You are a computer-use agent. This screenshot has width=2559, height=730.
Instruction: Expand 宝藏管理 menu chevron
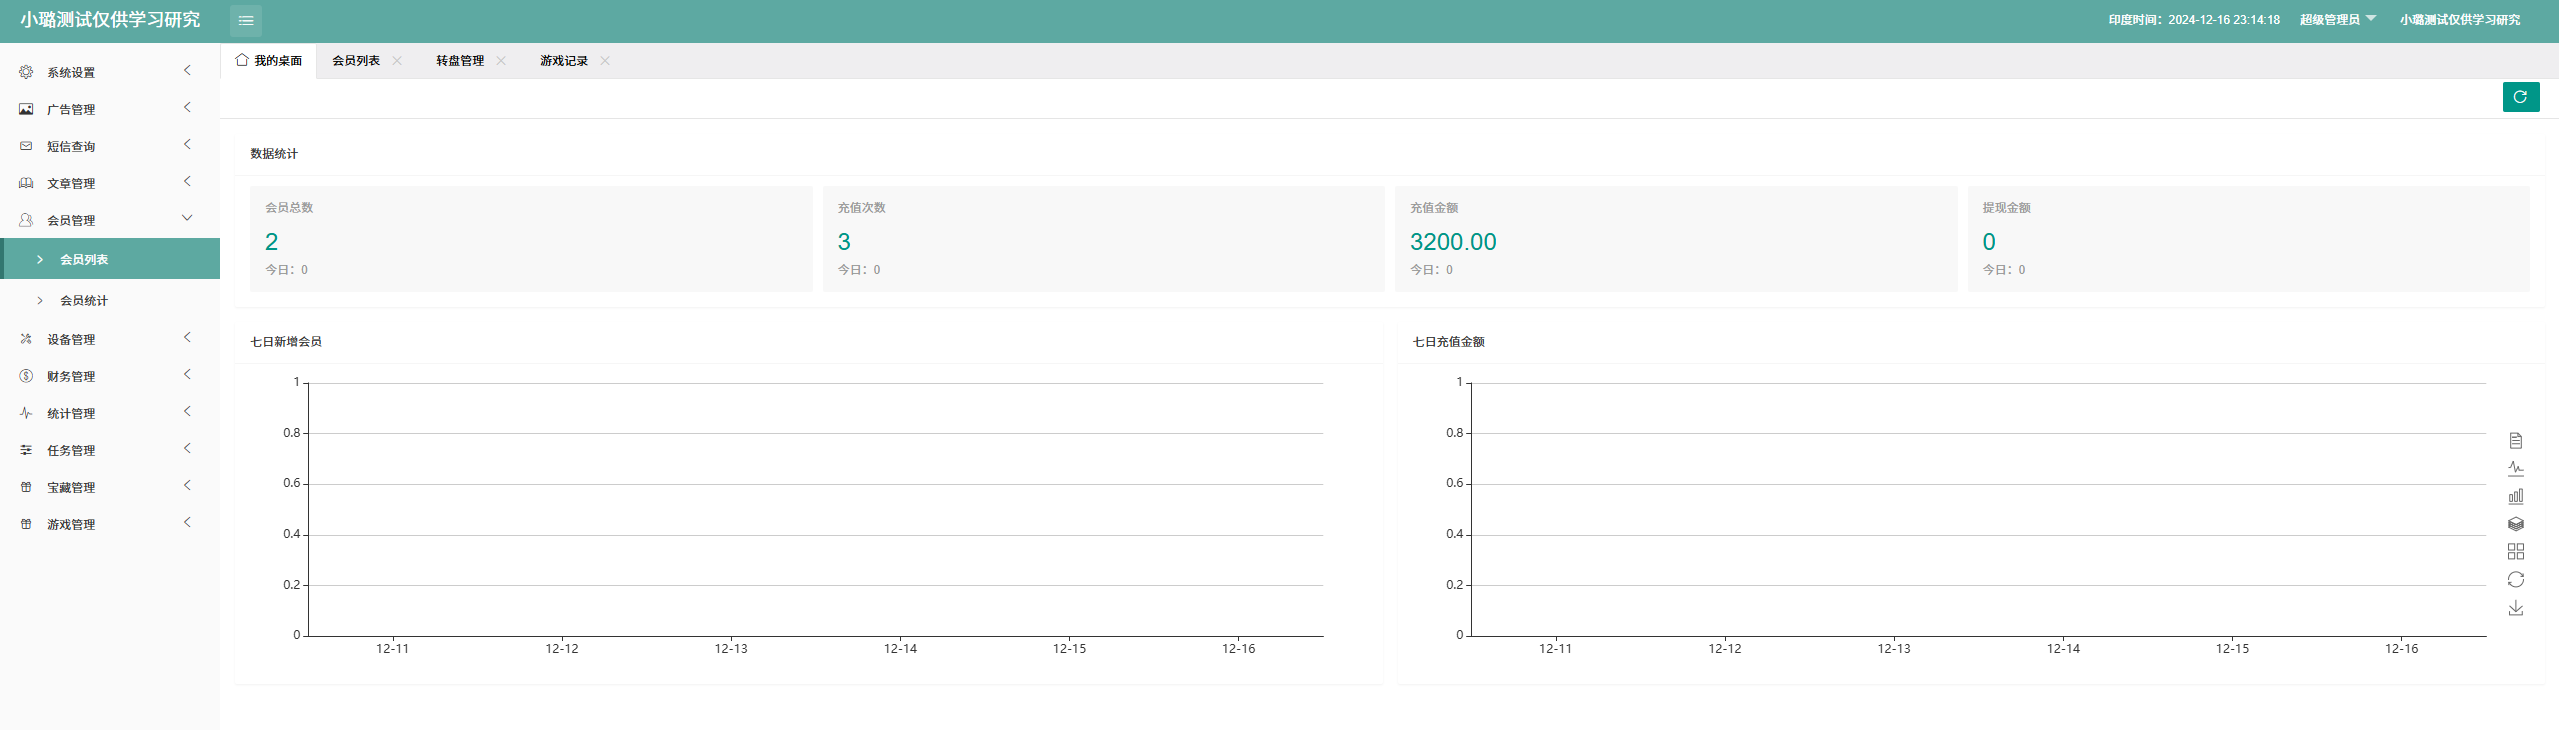187,485
